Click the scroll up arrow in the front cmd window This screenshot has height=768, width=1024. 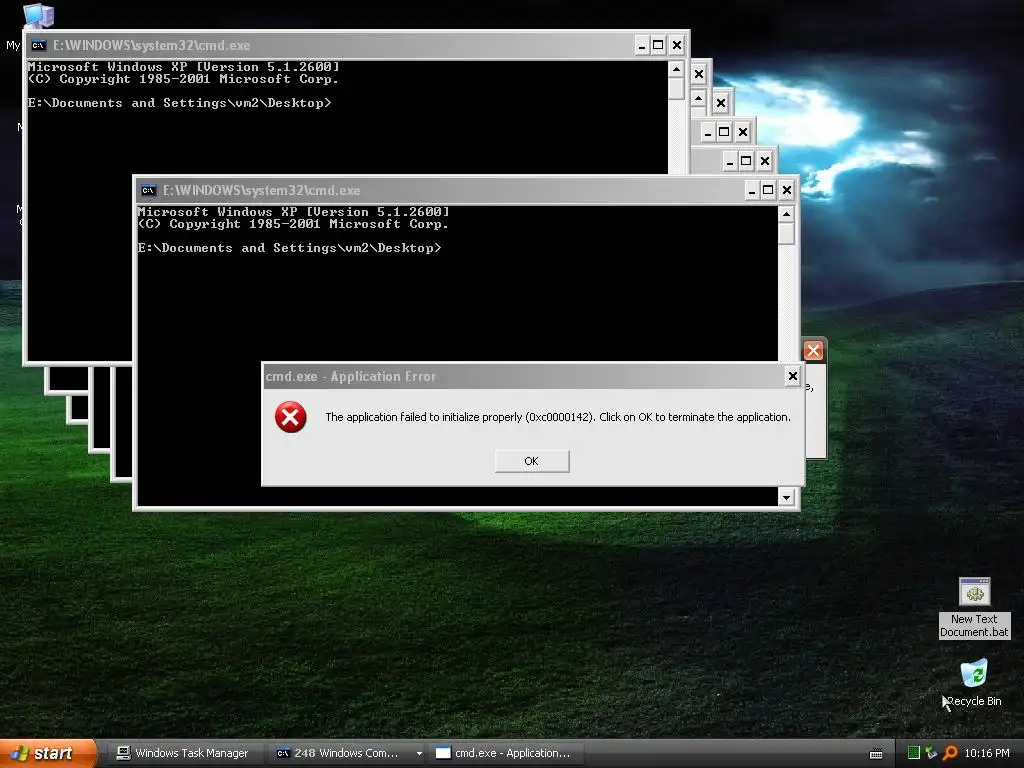[x=786, y=214]
